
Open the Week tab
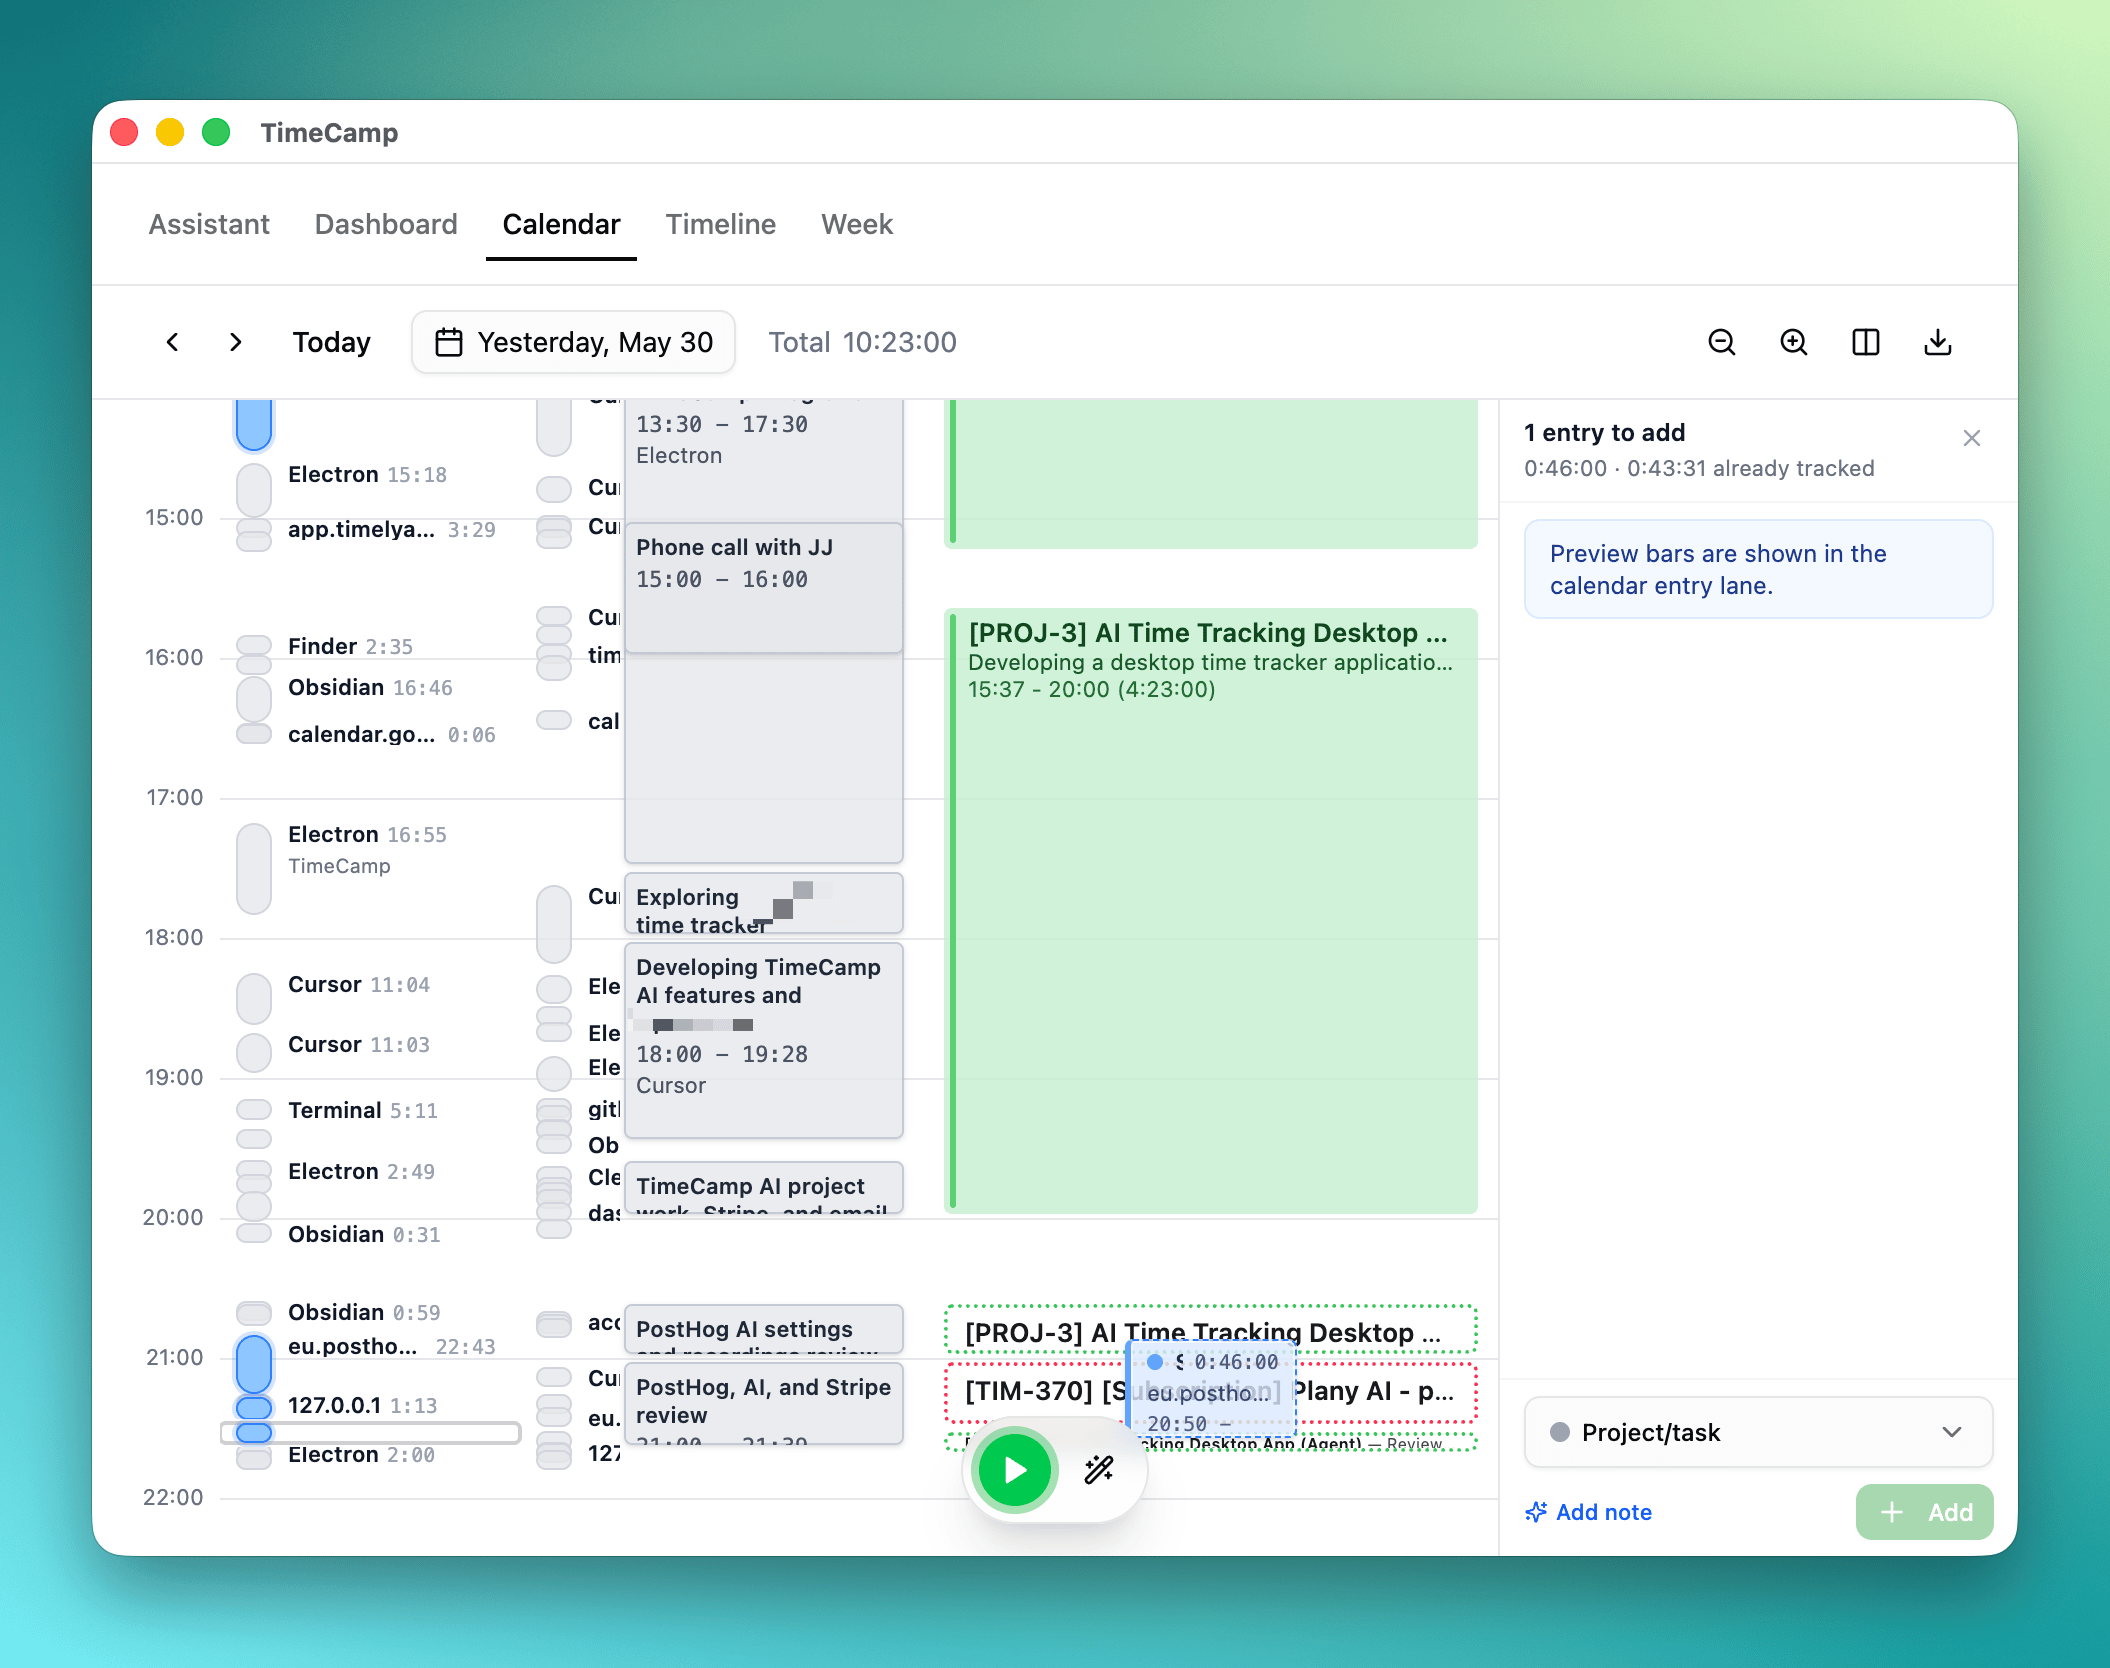pos(857,224)
